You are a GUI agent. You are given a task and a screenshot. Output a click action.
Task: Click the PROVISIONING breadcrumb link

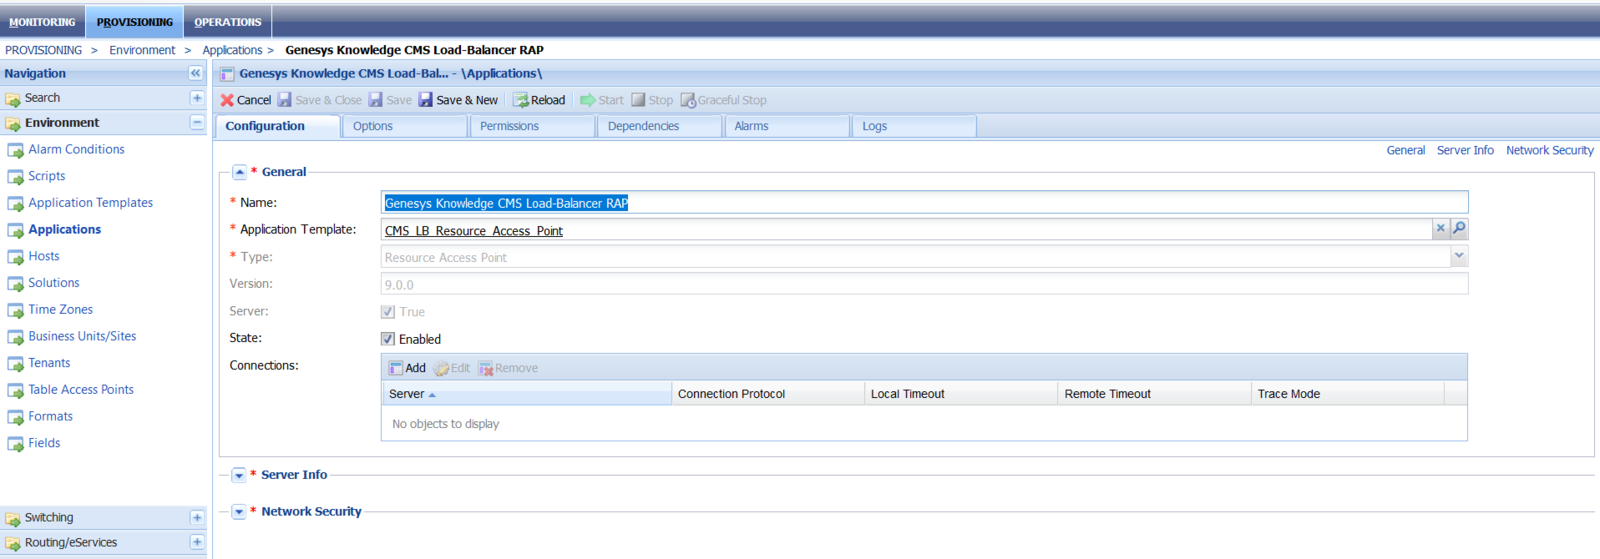click(x=44, y=50)
